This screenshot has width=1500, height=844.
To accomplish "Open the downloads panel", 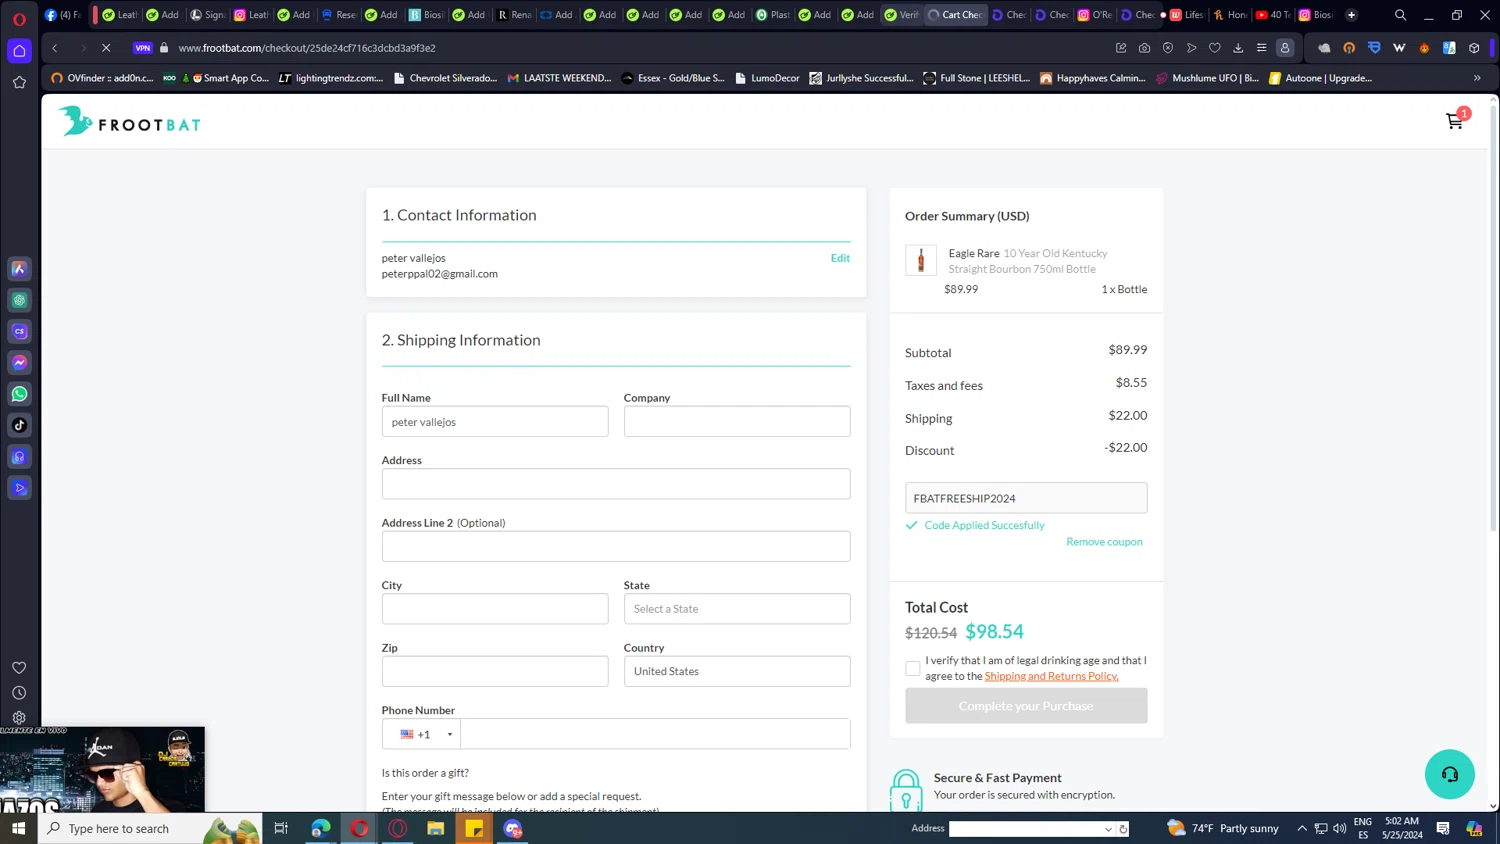I will pyautogui.click(x=1238, y=48).
